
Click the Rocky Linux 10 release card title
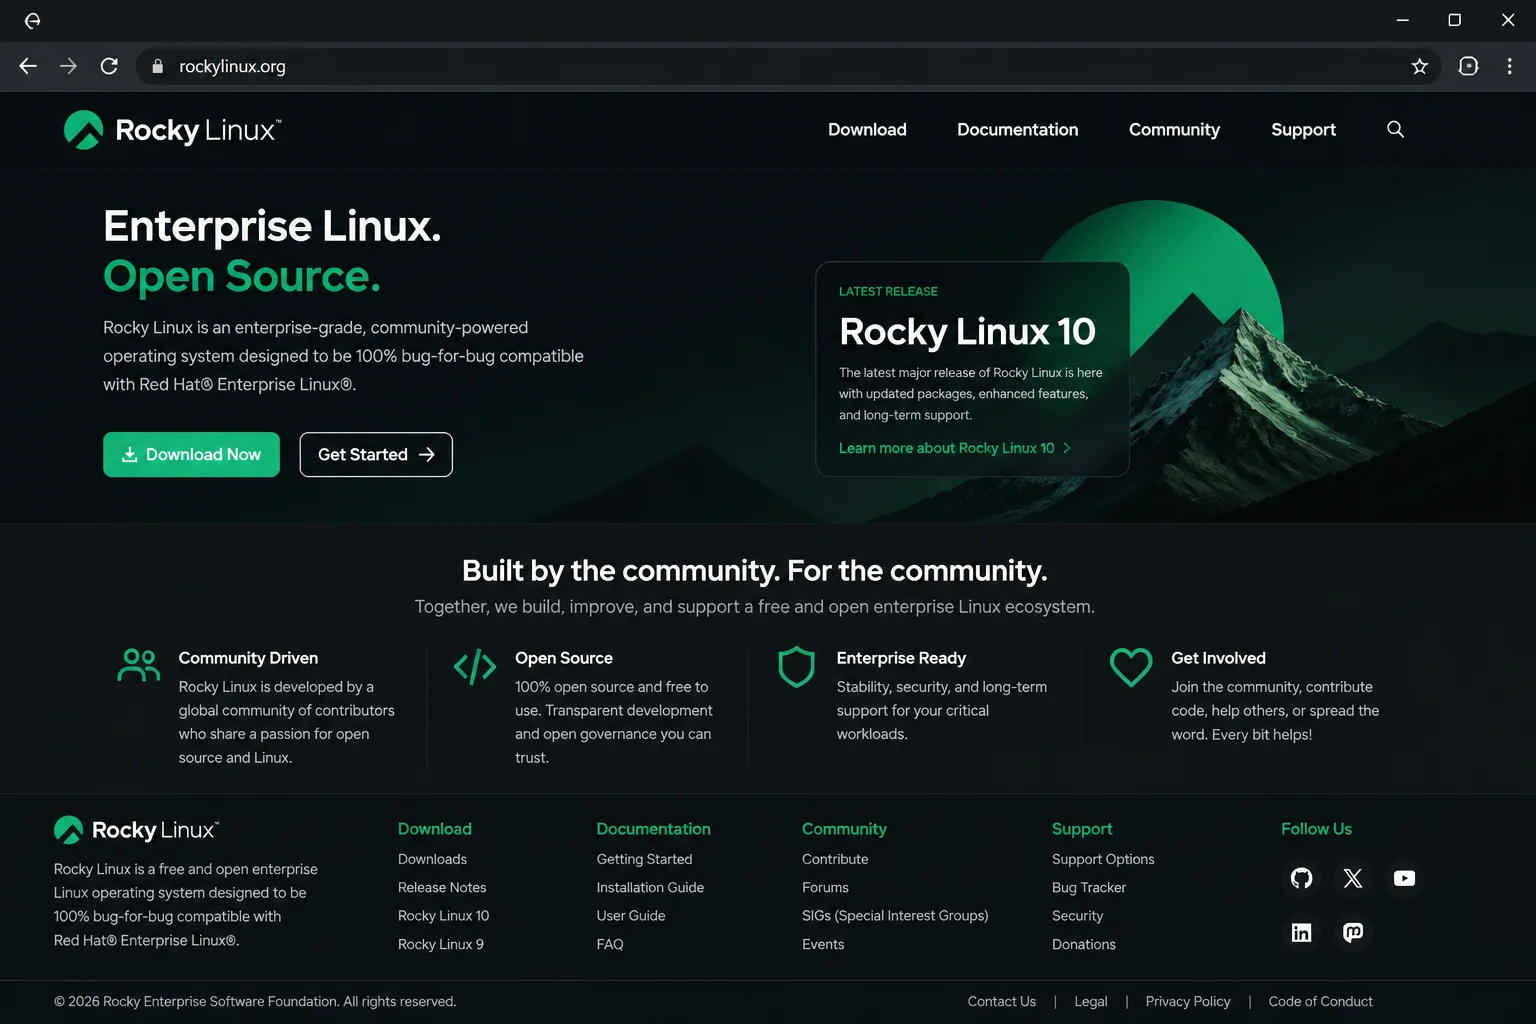pos(967,331)
